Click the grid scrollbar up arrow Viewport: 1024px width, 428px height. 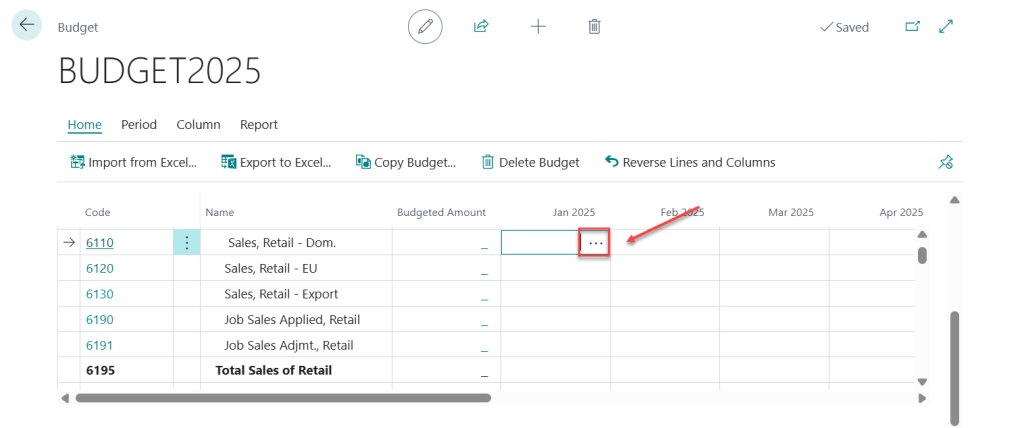click(922, 234)
